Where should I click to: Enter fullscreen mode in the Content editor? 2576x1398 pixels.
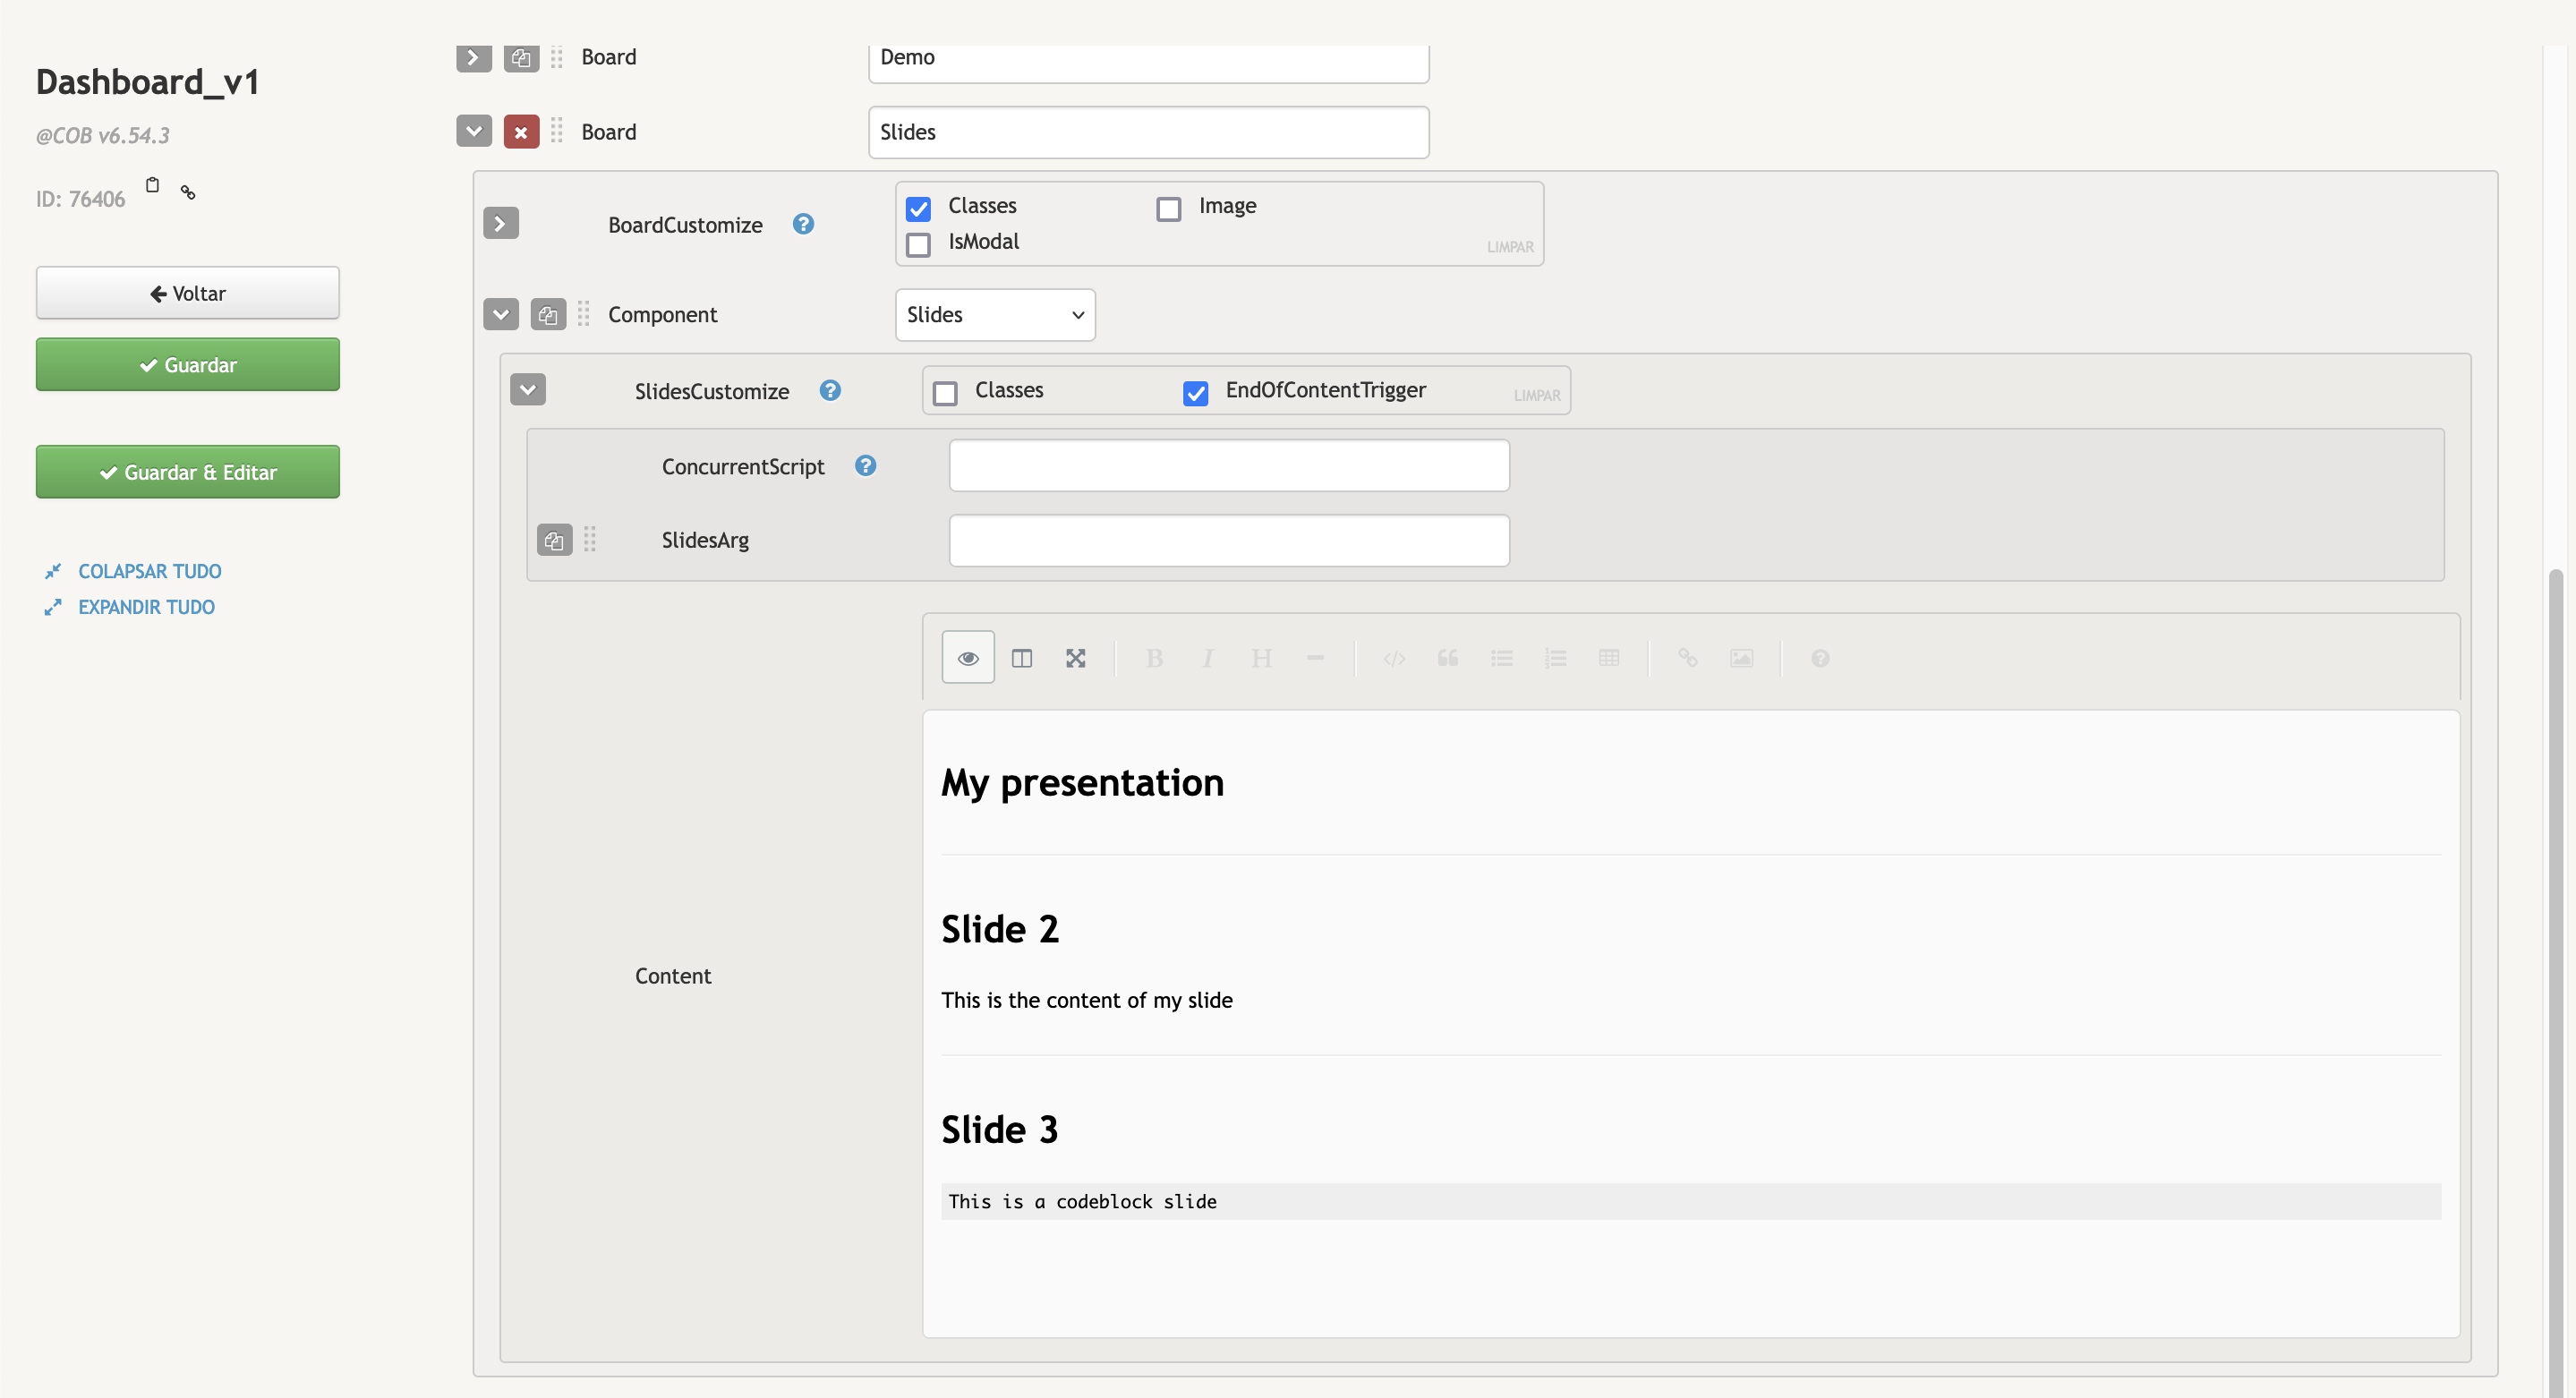click(x=1075, y=658)
